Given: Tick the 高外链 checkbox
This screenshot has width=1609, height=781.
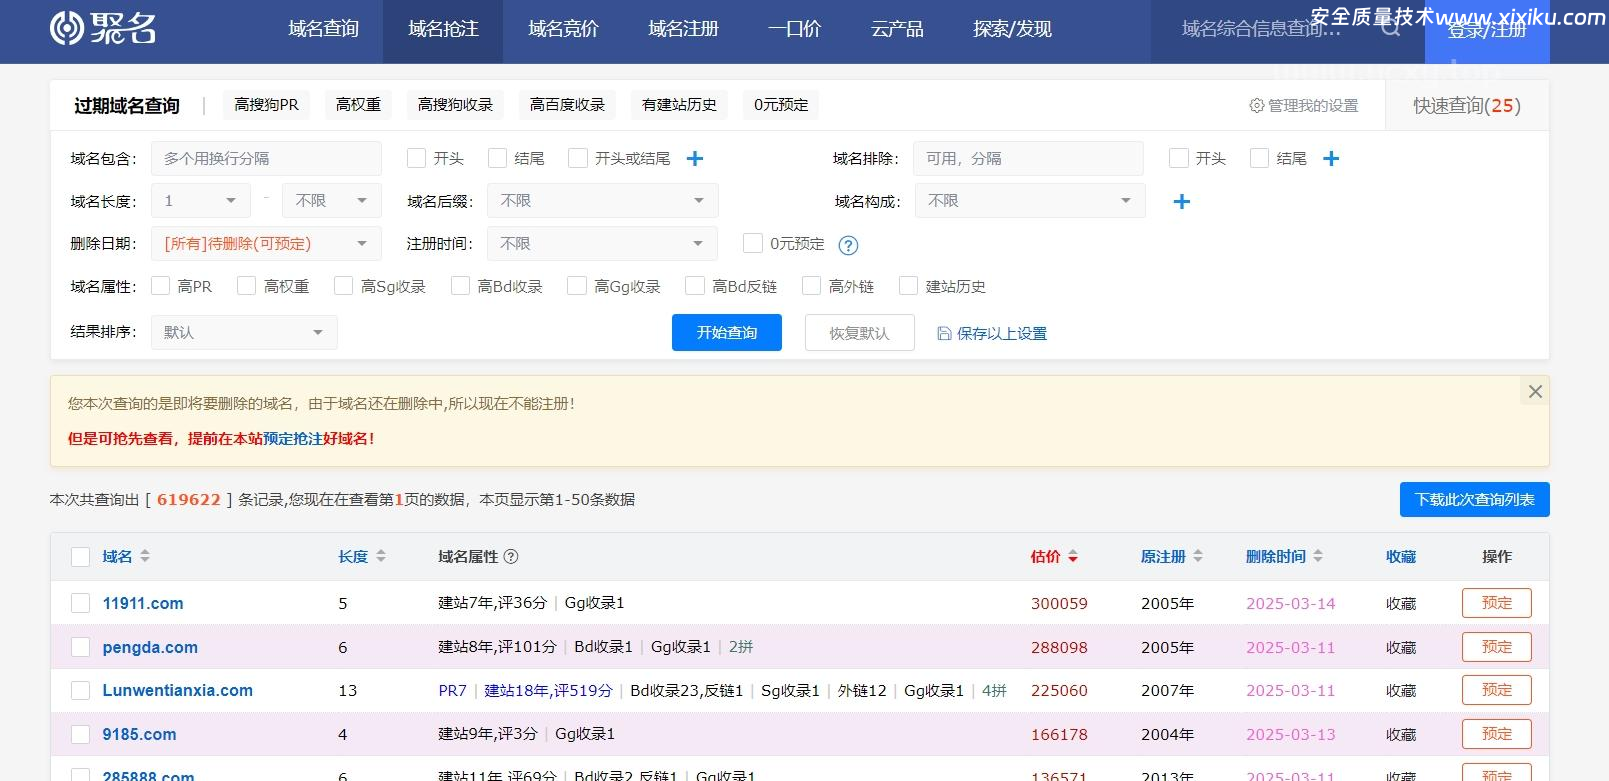Looking at the screenshot, I should coord(811,286).
